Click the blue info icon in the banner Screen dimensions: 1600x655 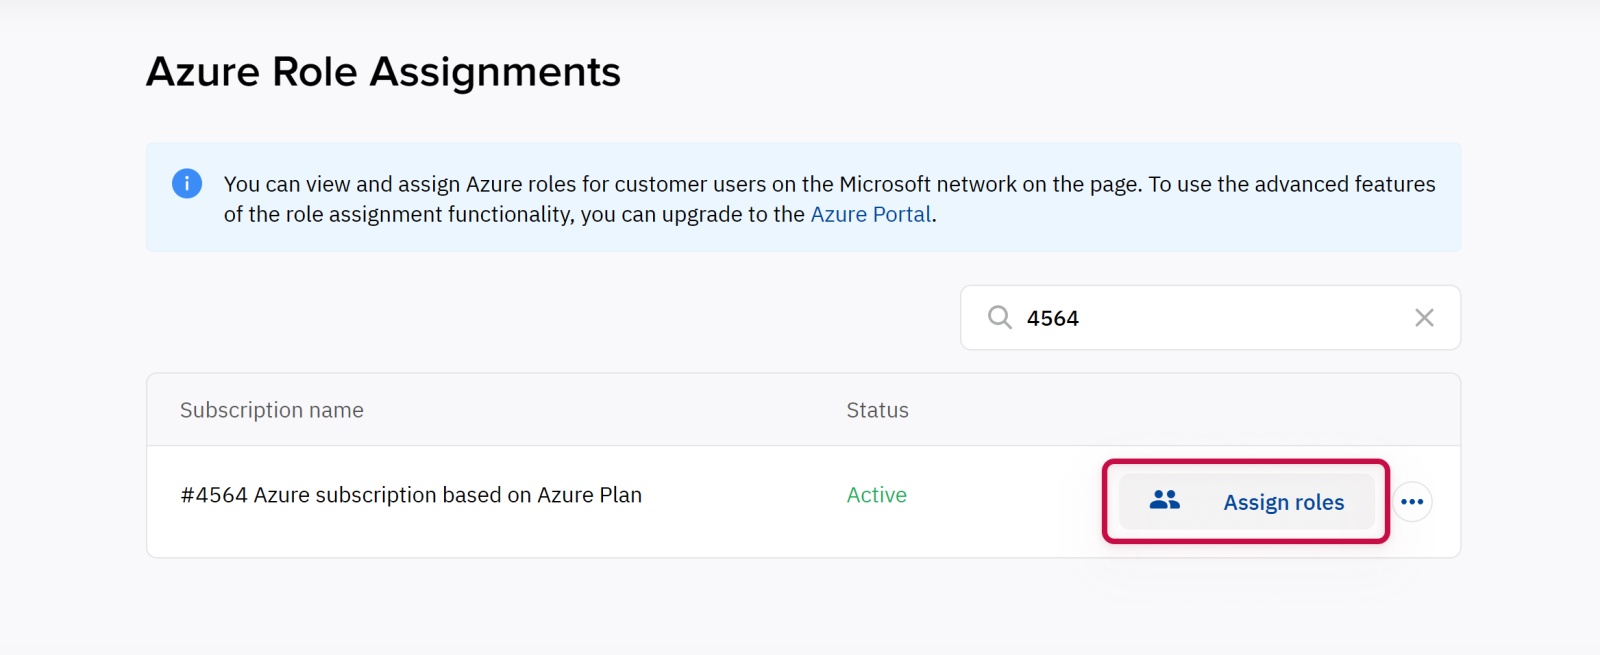tap(187, 184)
